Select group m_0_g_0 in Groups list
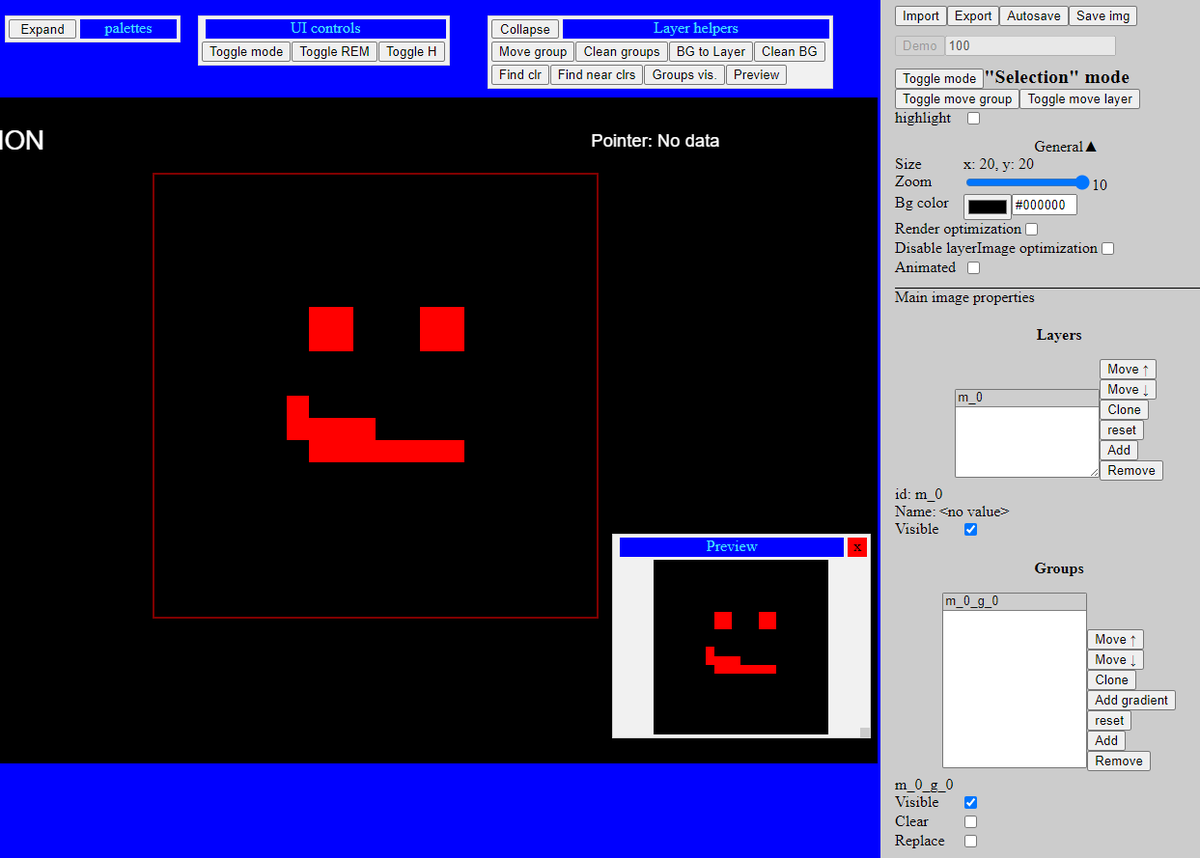The image size is (1200, 858). pos(1014,601)
